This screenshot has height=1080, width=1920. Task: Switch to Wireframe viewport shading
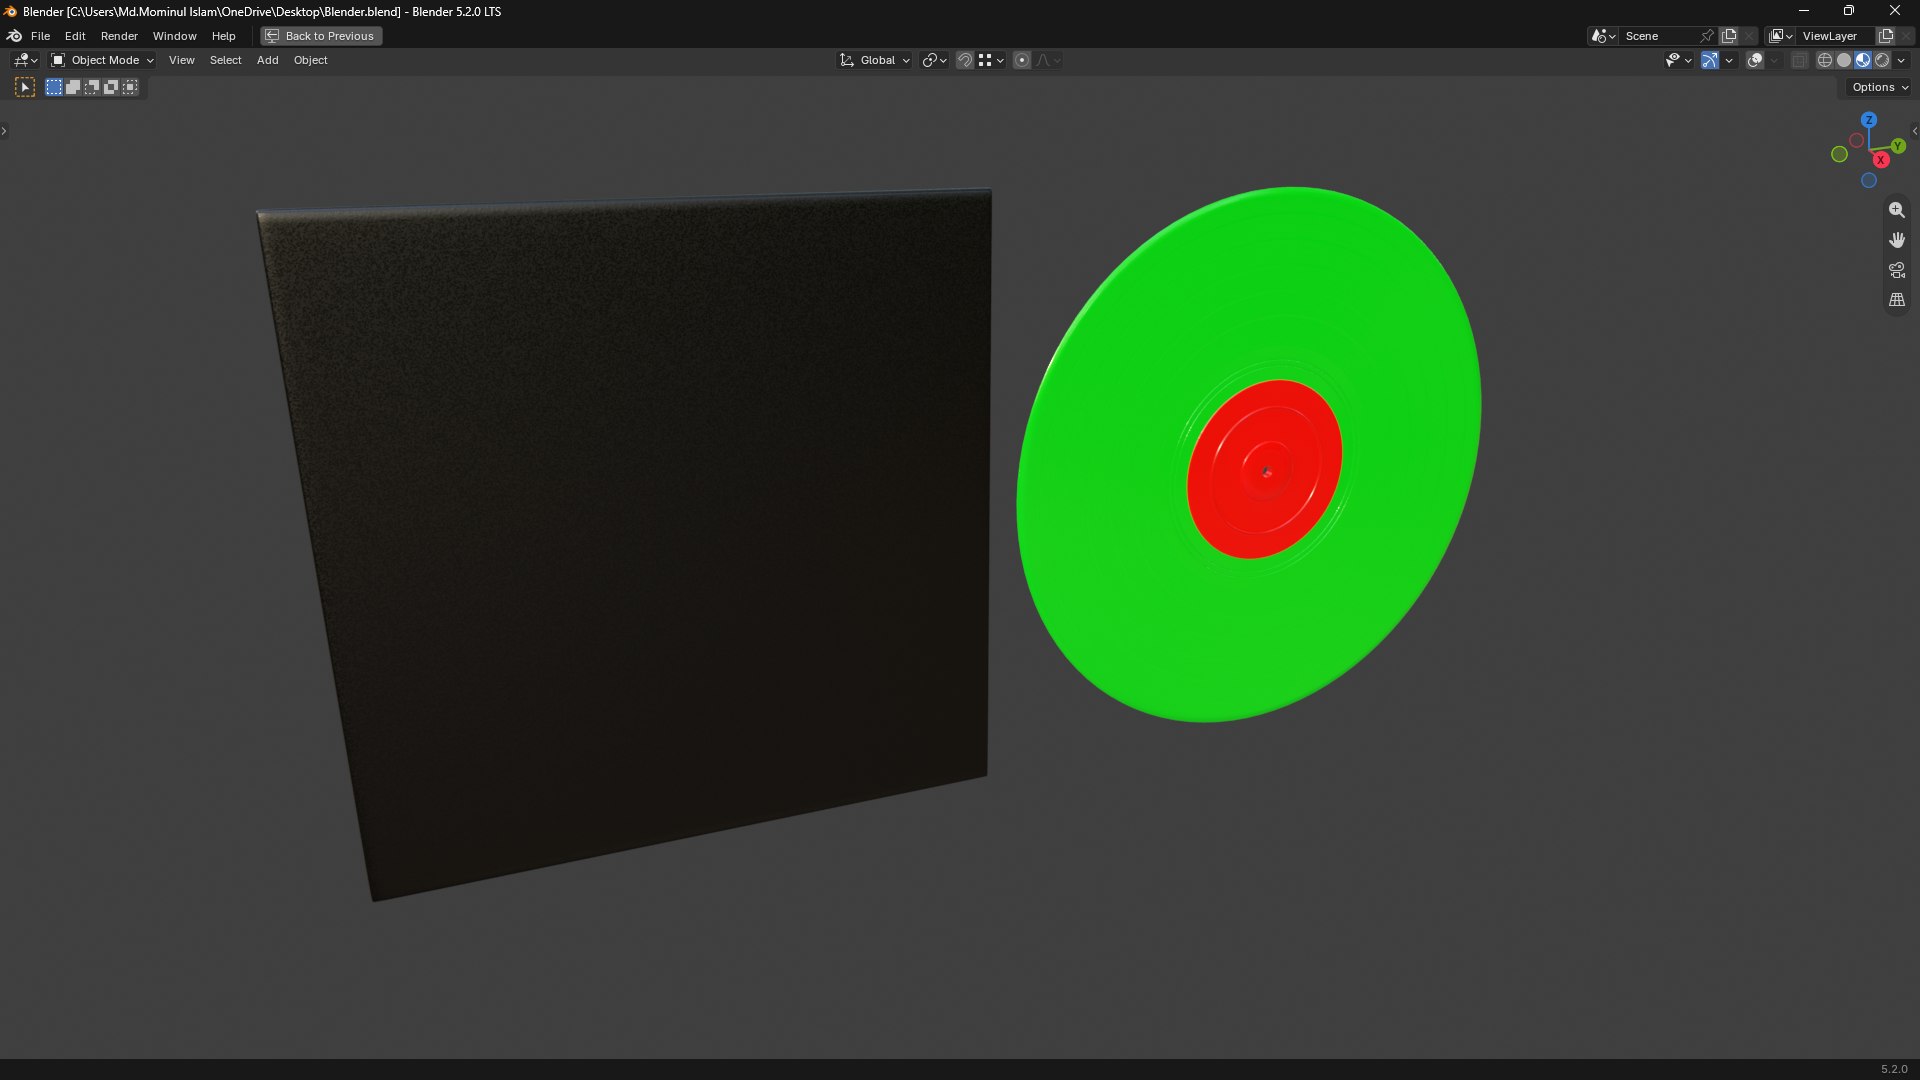tap(1825, 61)
